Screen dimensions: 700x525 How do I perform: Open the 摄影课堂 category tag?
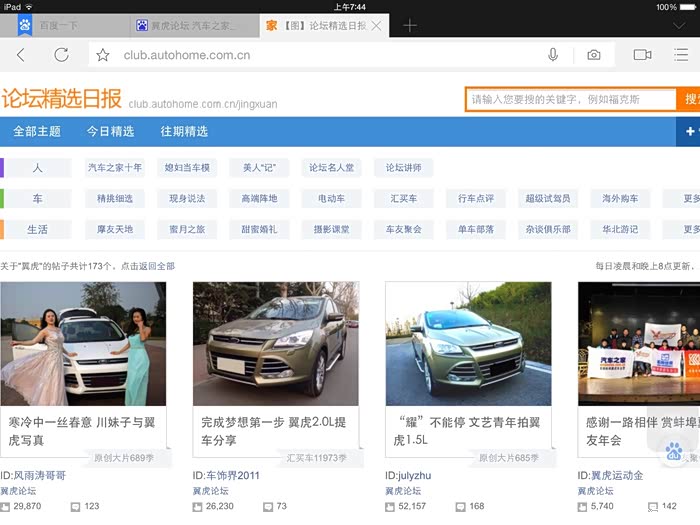[331, 229]
